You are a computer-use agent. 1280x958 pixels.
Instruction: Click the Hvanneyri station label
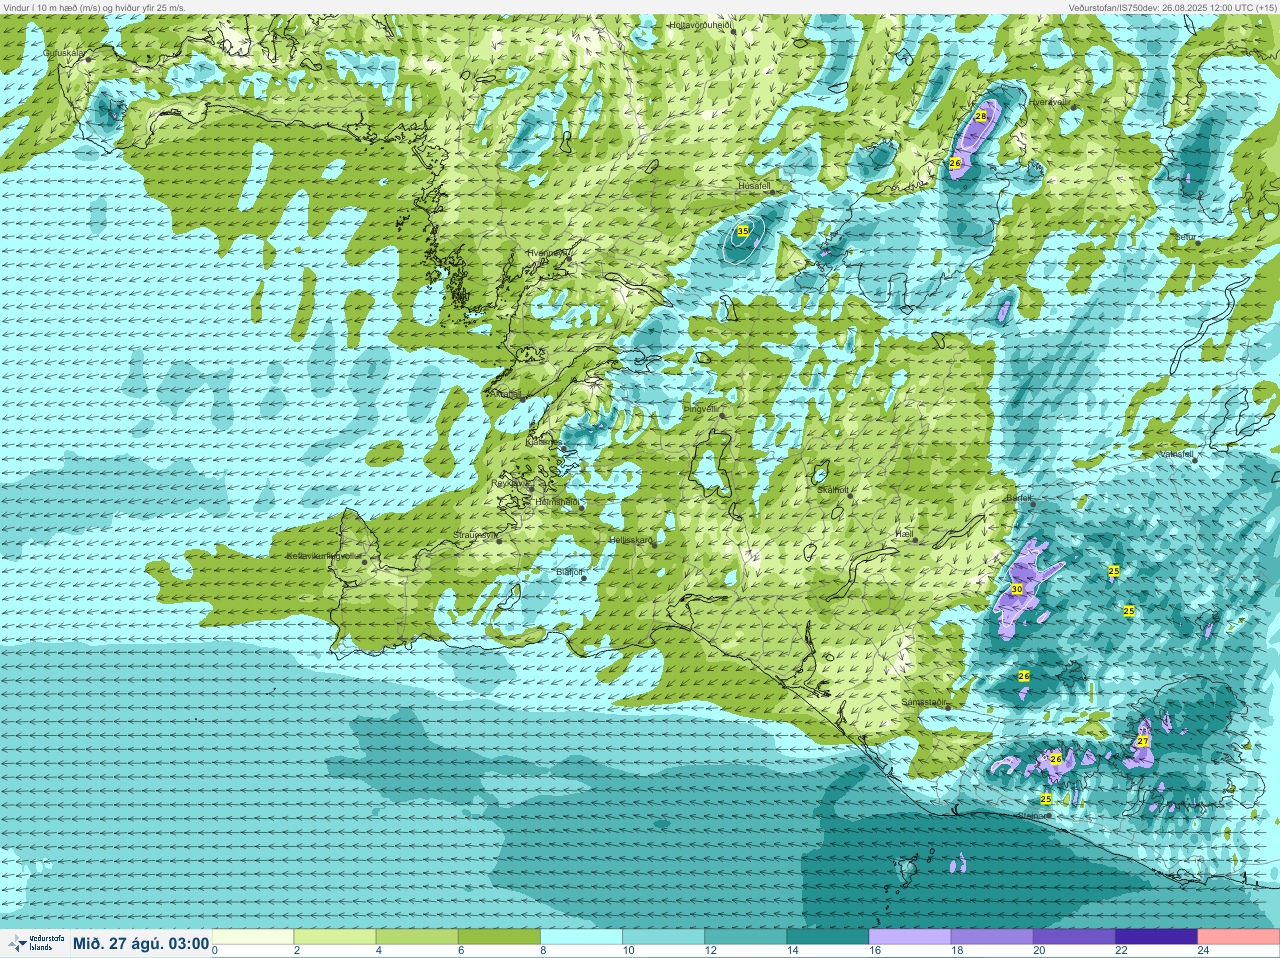(548, 254)
